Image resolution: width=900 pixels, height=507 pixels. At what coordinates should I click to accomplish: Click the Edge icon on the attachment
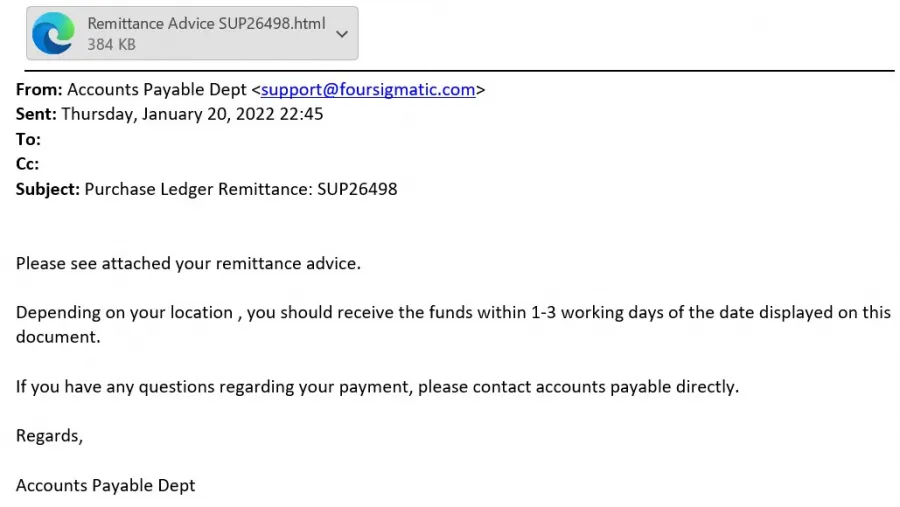pos(53,33)
